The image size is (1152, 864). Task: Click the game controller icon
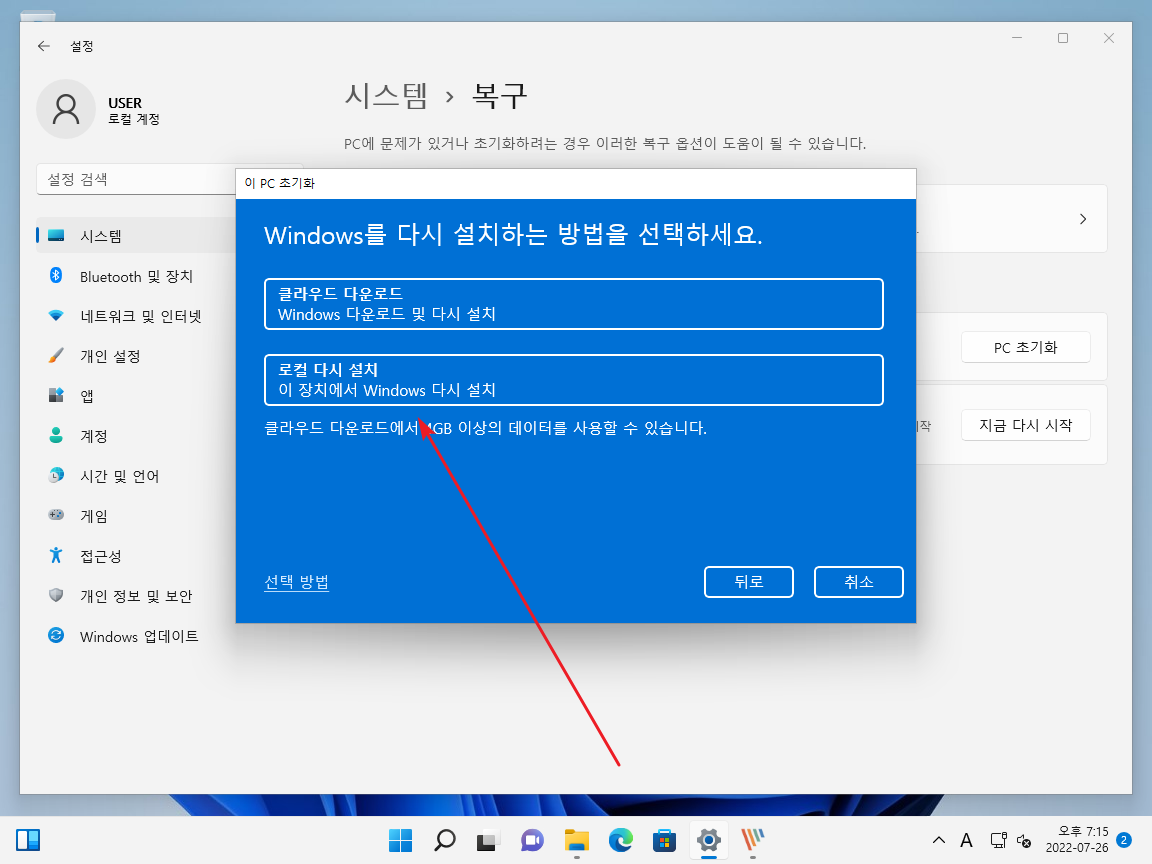[x=56, y=515]
